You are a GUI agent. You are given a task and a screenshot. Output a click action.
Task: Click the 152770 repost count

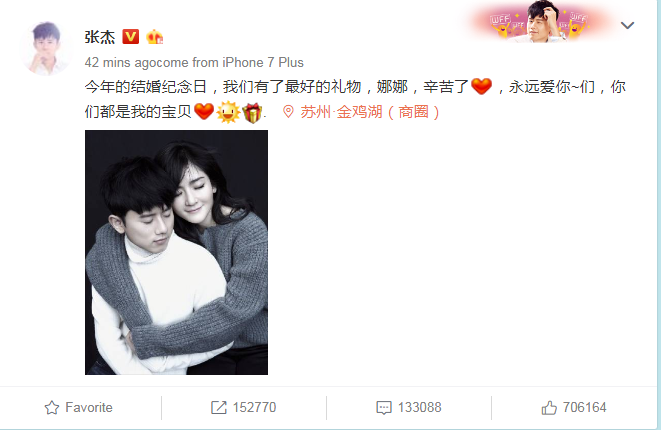pyautogui.click(x=254, y=408)
